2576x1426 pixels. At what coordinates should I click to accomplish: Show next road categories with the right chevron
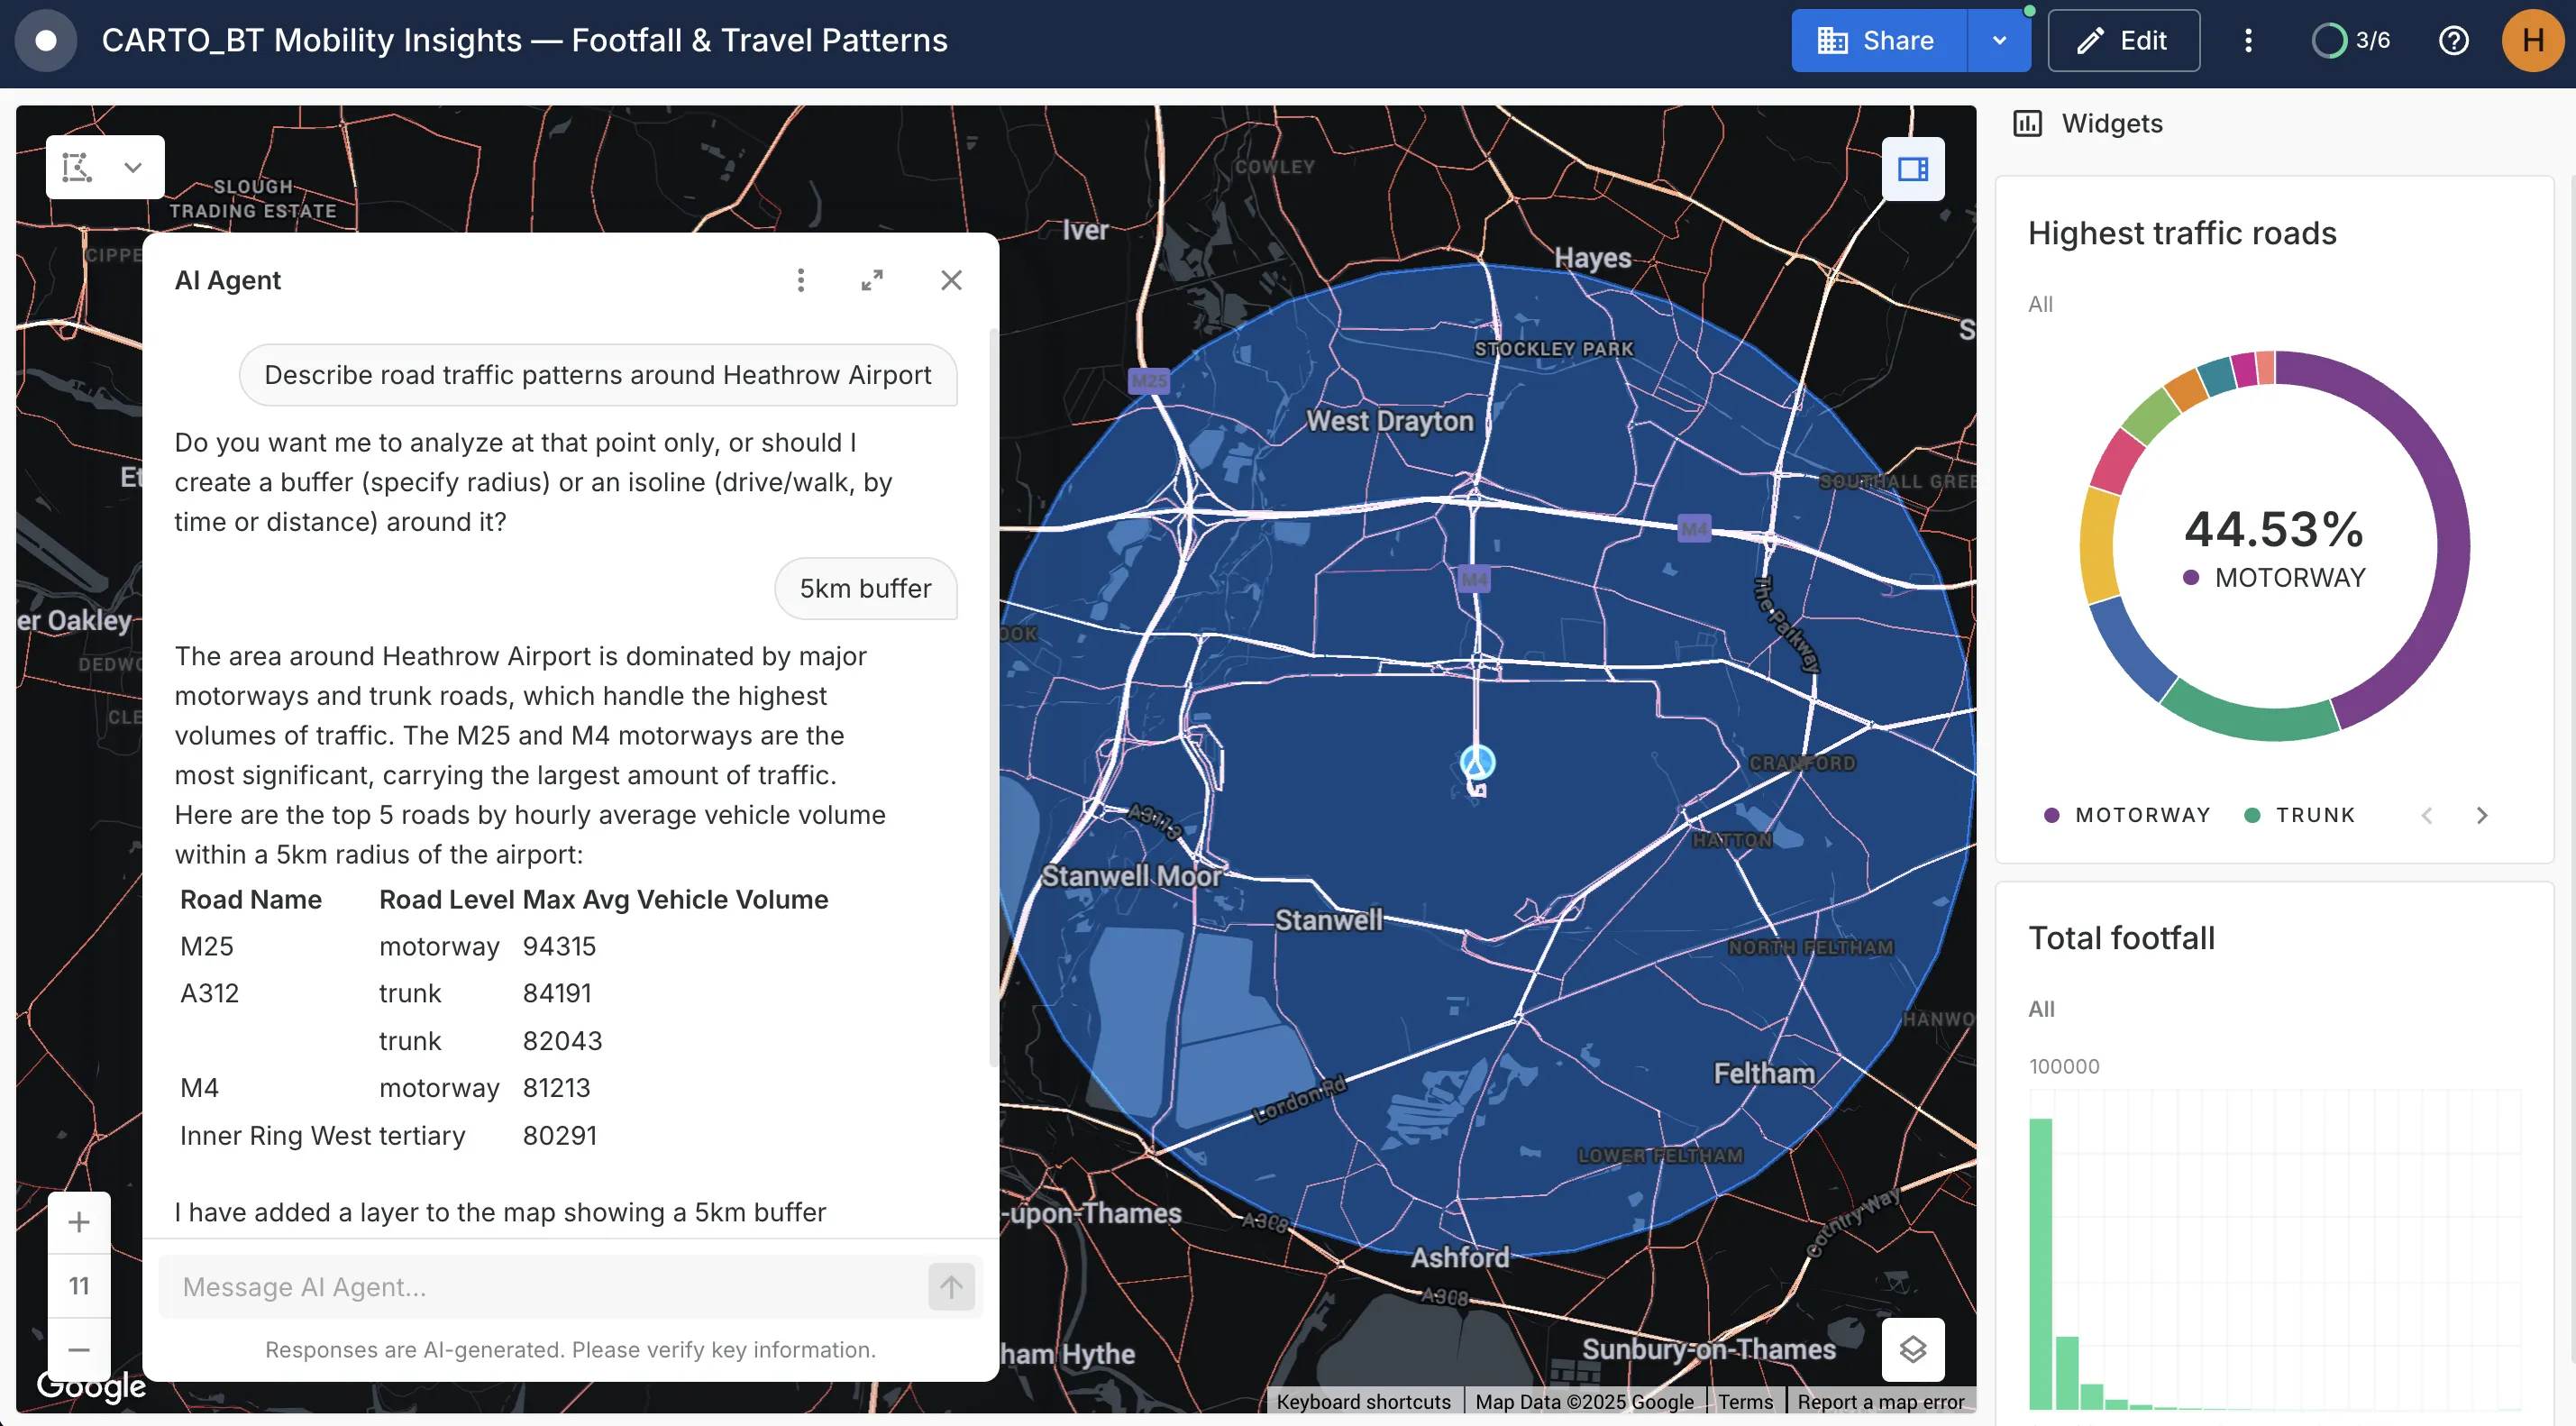pyautogui.click(x=2483, y=814)
